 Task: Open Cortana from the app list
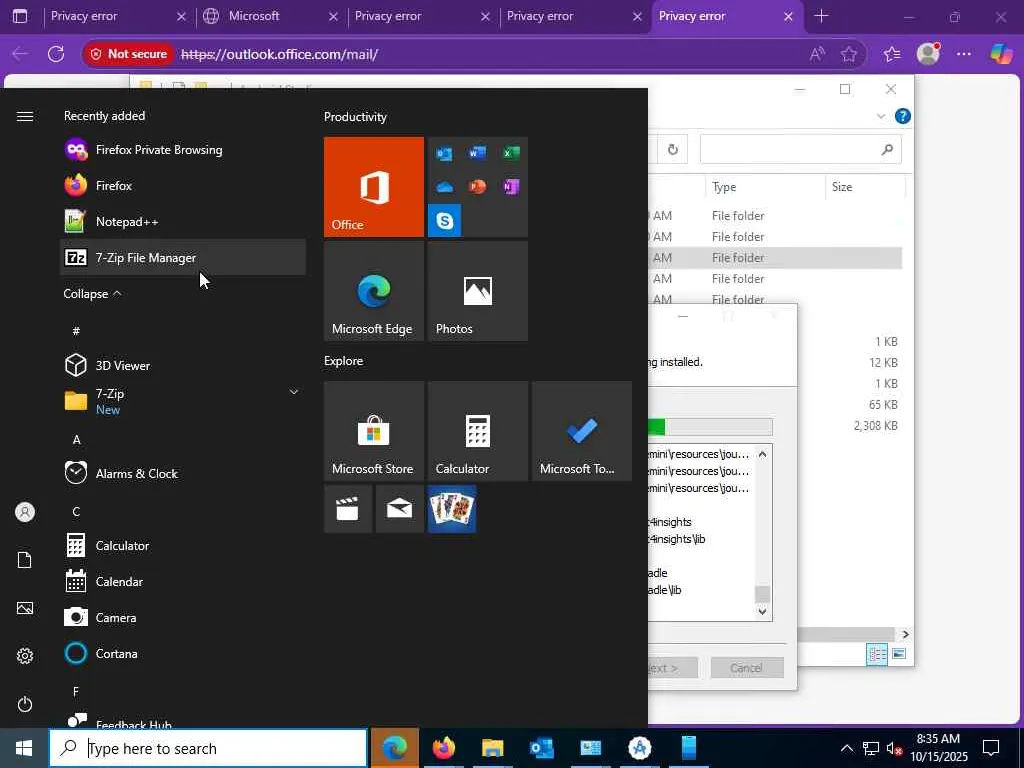[x=183, y=652]
